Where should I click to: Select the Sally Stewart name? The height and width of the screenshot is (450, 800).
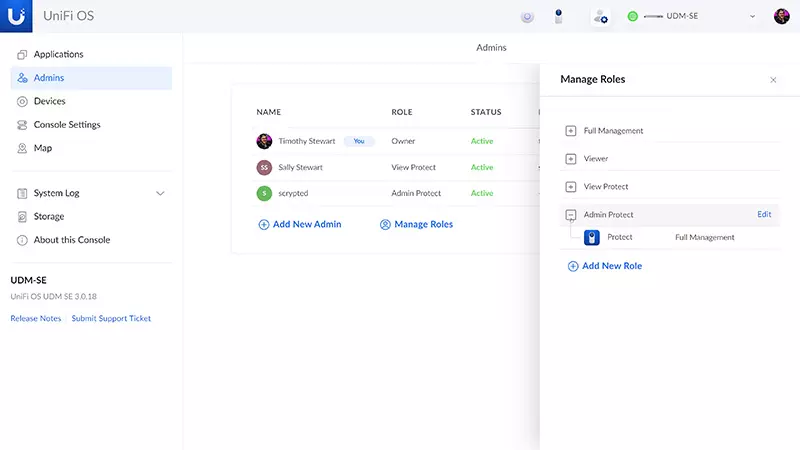[x=301, y=167]
